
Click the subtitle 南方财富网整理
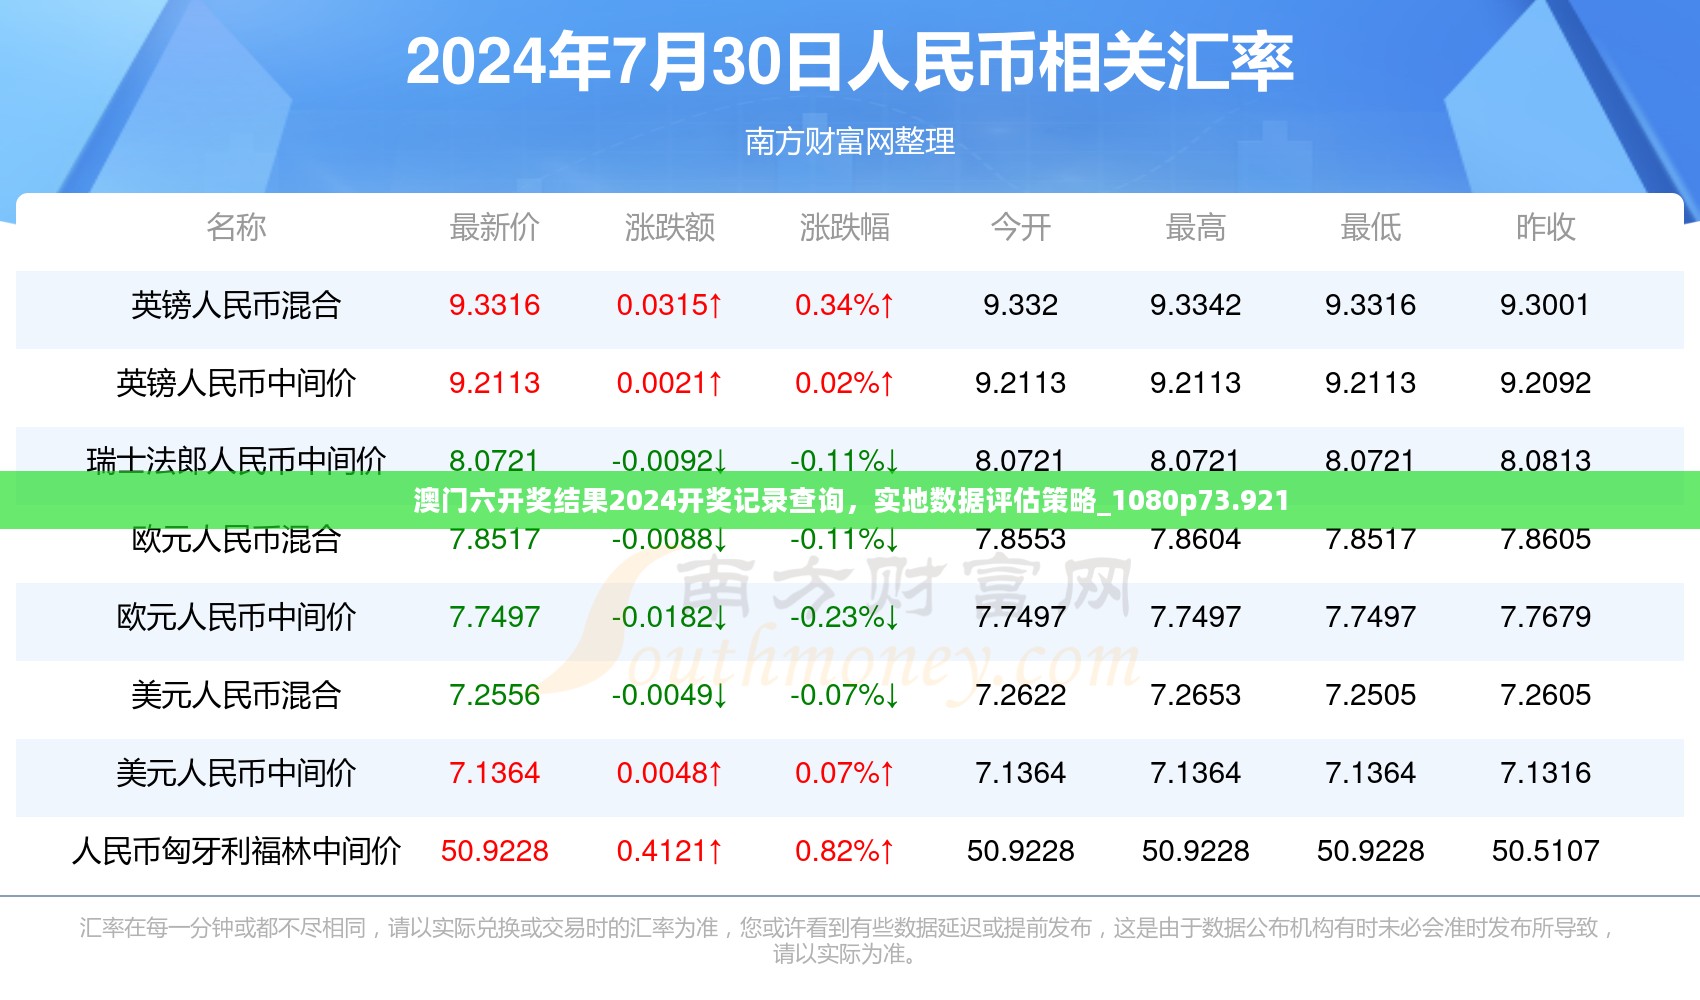(850, 142)
